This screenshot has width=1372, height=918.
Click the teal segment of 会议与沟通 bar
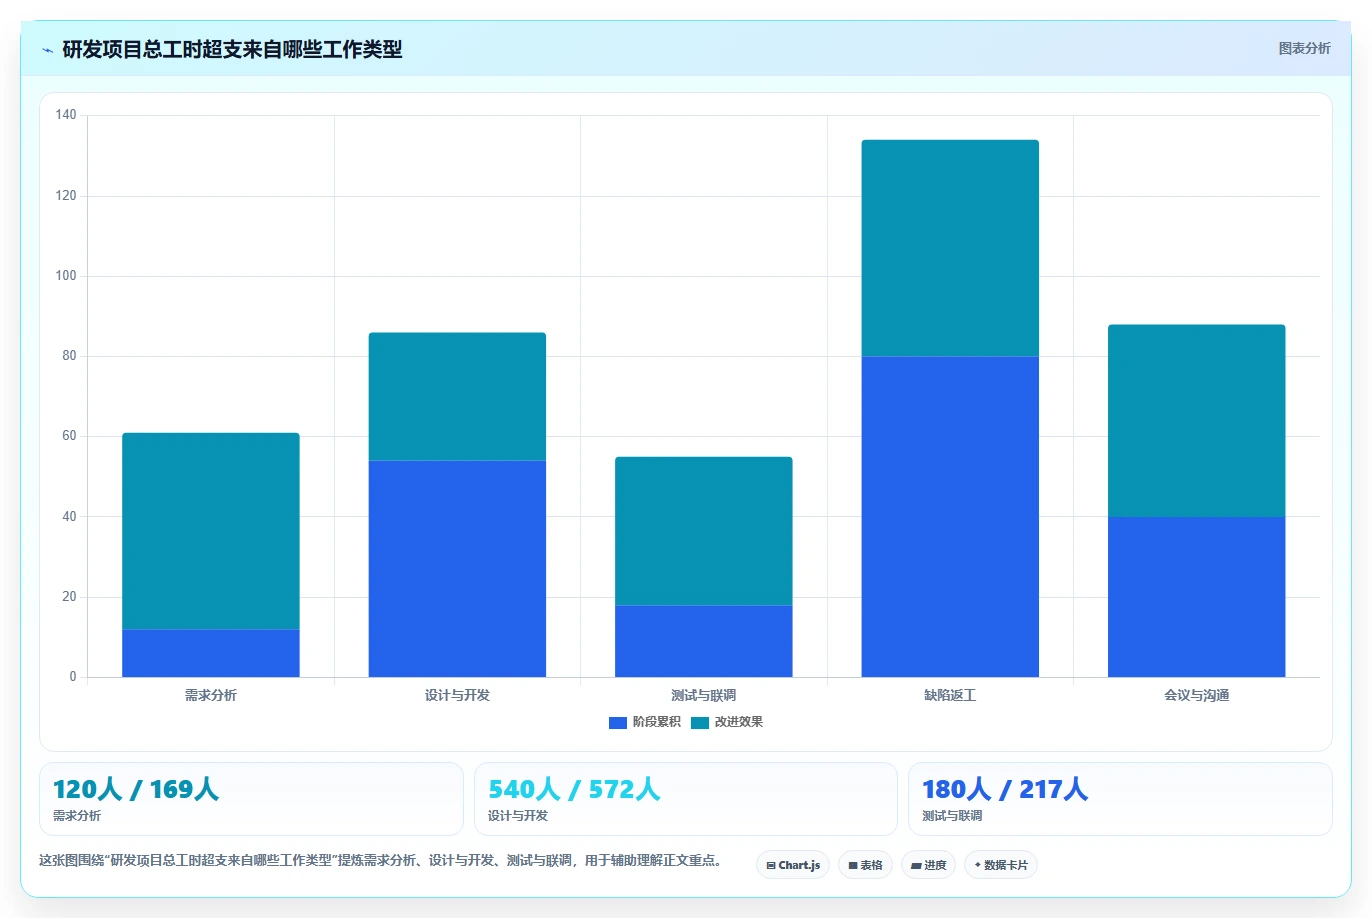(1197, 421)
